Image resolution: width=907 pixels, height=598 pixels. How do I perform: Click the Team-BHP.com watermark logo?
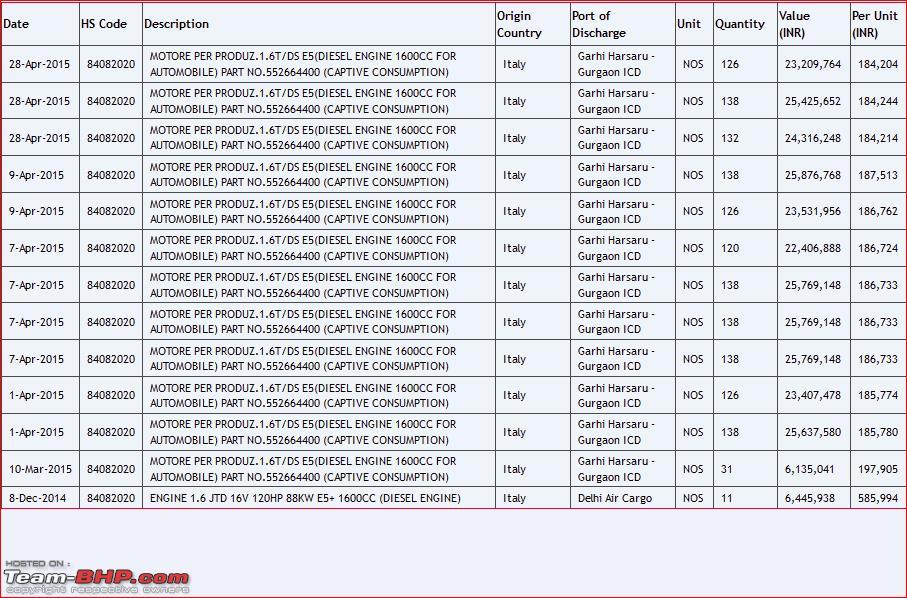click(96, 576)
